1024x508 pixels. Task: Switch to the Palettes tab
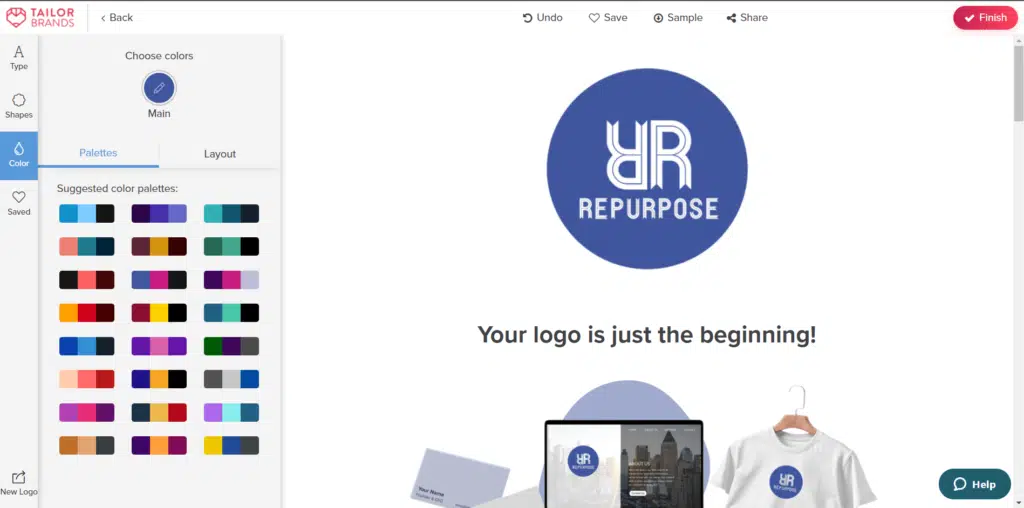98,153
